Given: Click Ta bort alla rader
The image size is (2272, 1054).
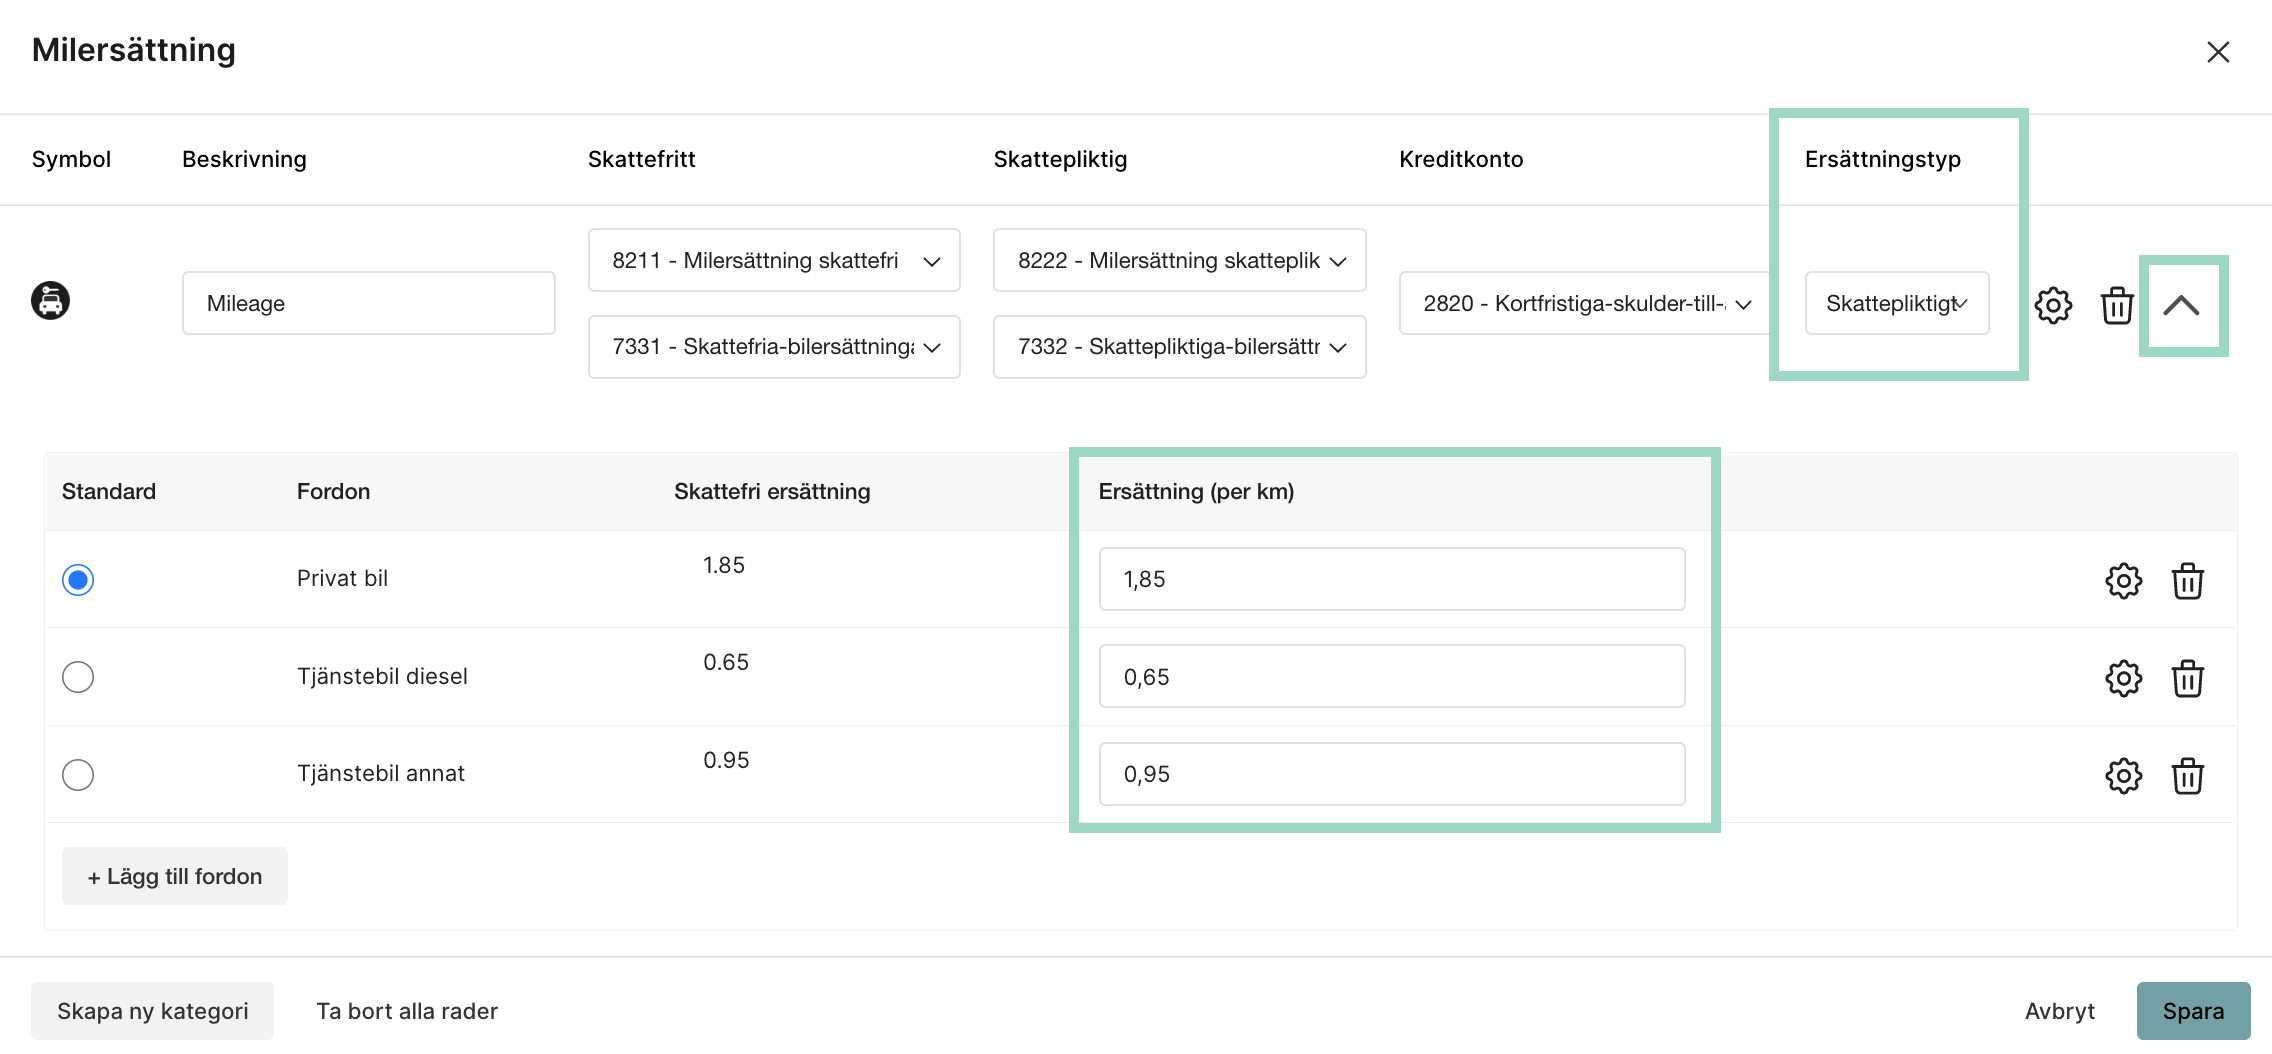Looking at the screenshot, I should (407, 1011).
